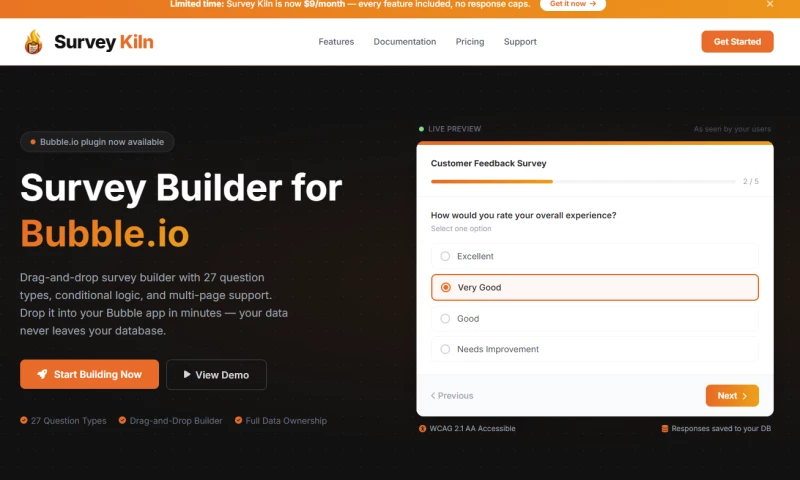The width and height of the screenshot is (800, 480).
Task: Select the Excellent radio option
Action: 594,256
